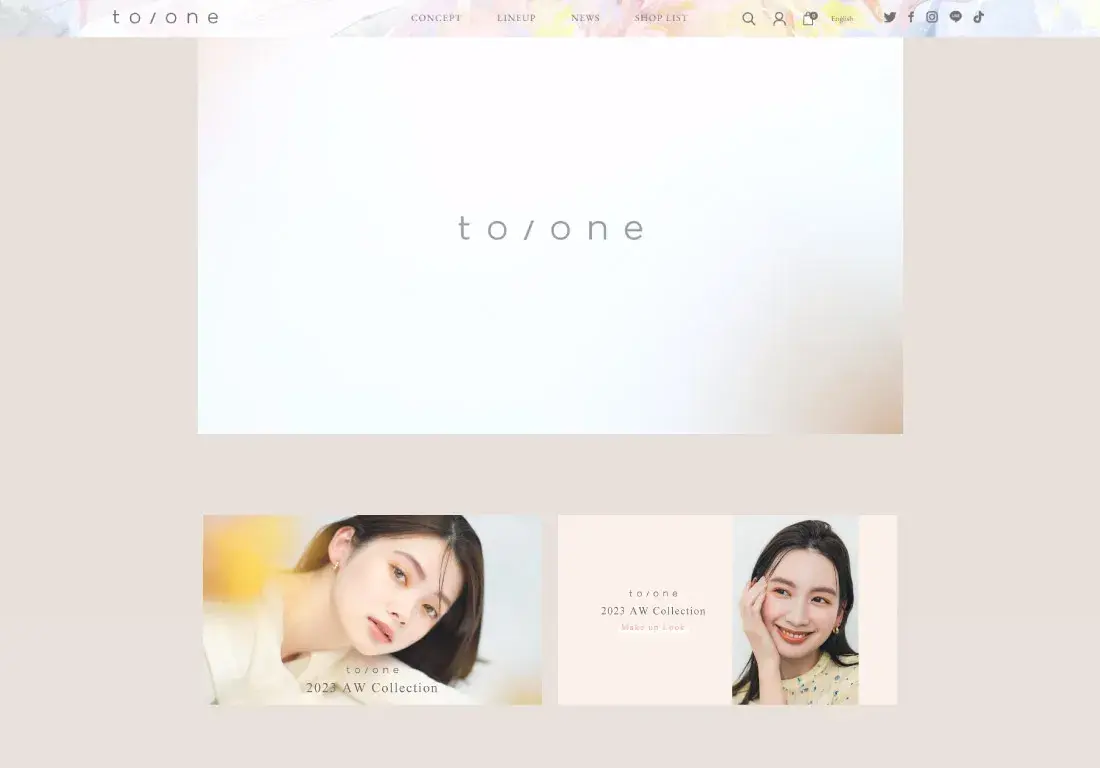Select NEWS in the navigation
1100x768 pixels.
pyautogui.click(x=585, y=18)
